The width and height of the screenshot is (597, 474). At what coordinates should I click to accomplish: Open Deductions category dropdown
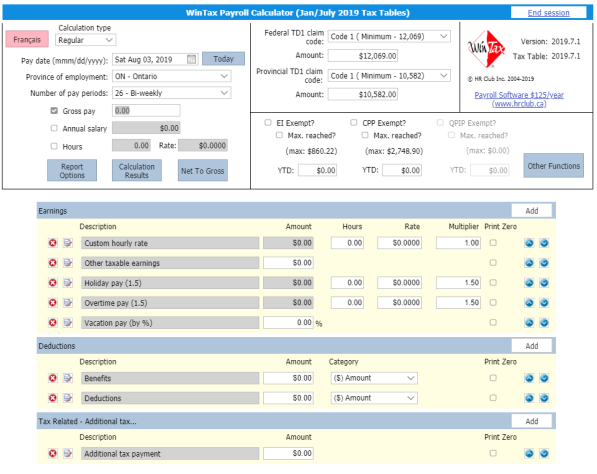[x=374, y=398]
